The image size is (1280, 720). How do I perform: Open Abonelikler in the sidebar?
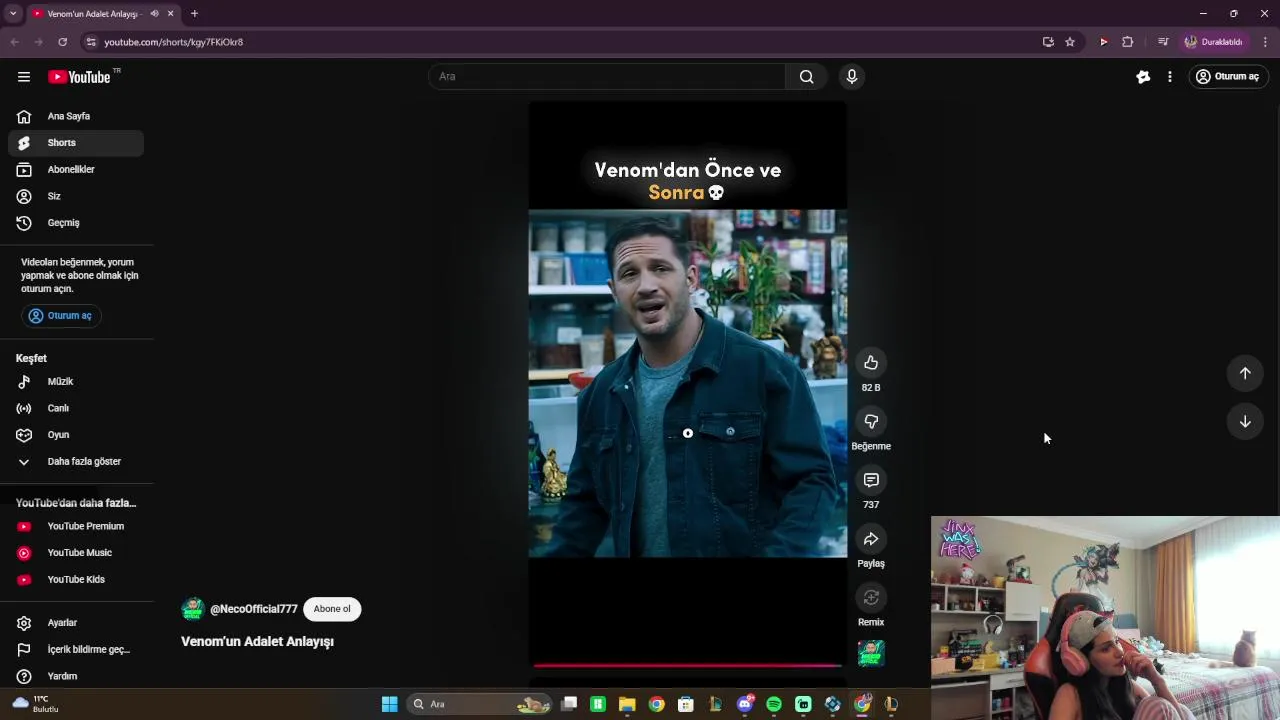76,170
